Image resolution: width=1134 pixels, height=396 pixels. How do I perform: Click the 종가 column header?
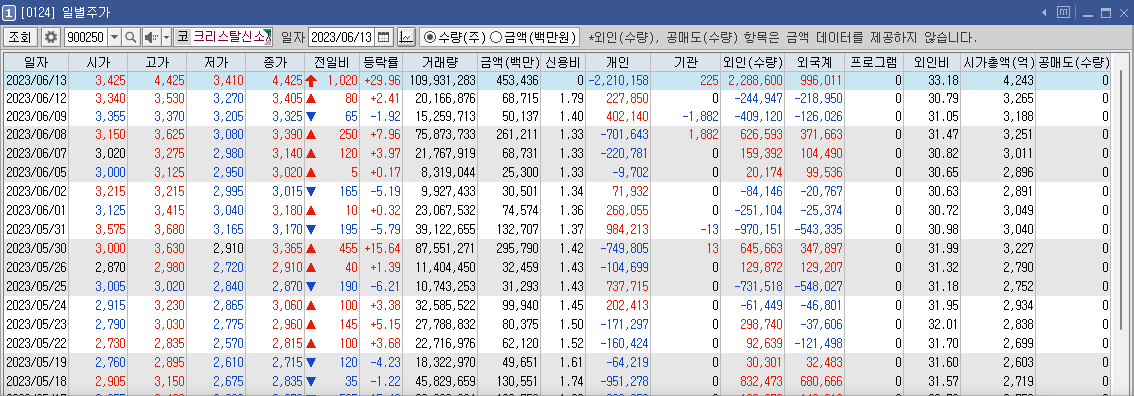tap(275, 63)
